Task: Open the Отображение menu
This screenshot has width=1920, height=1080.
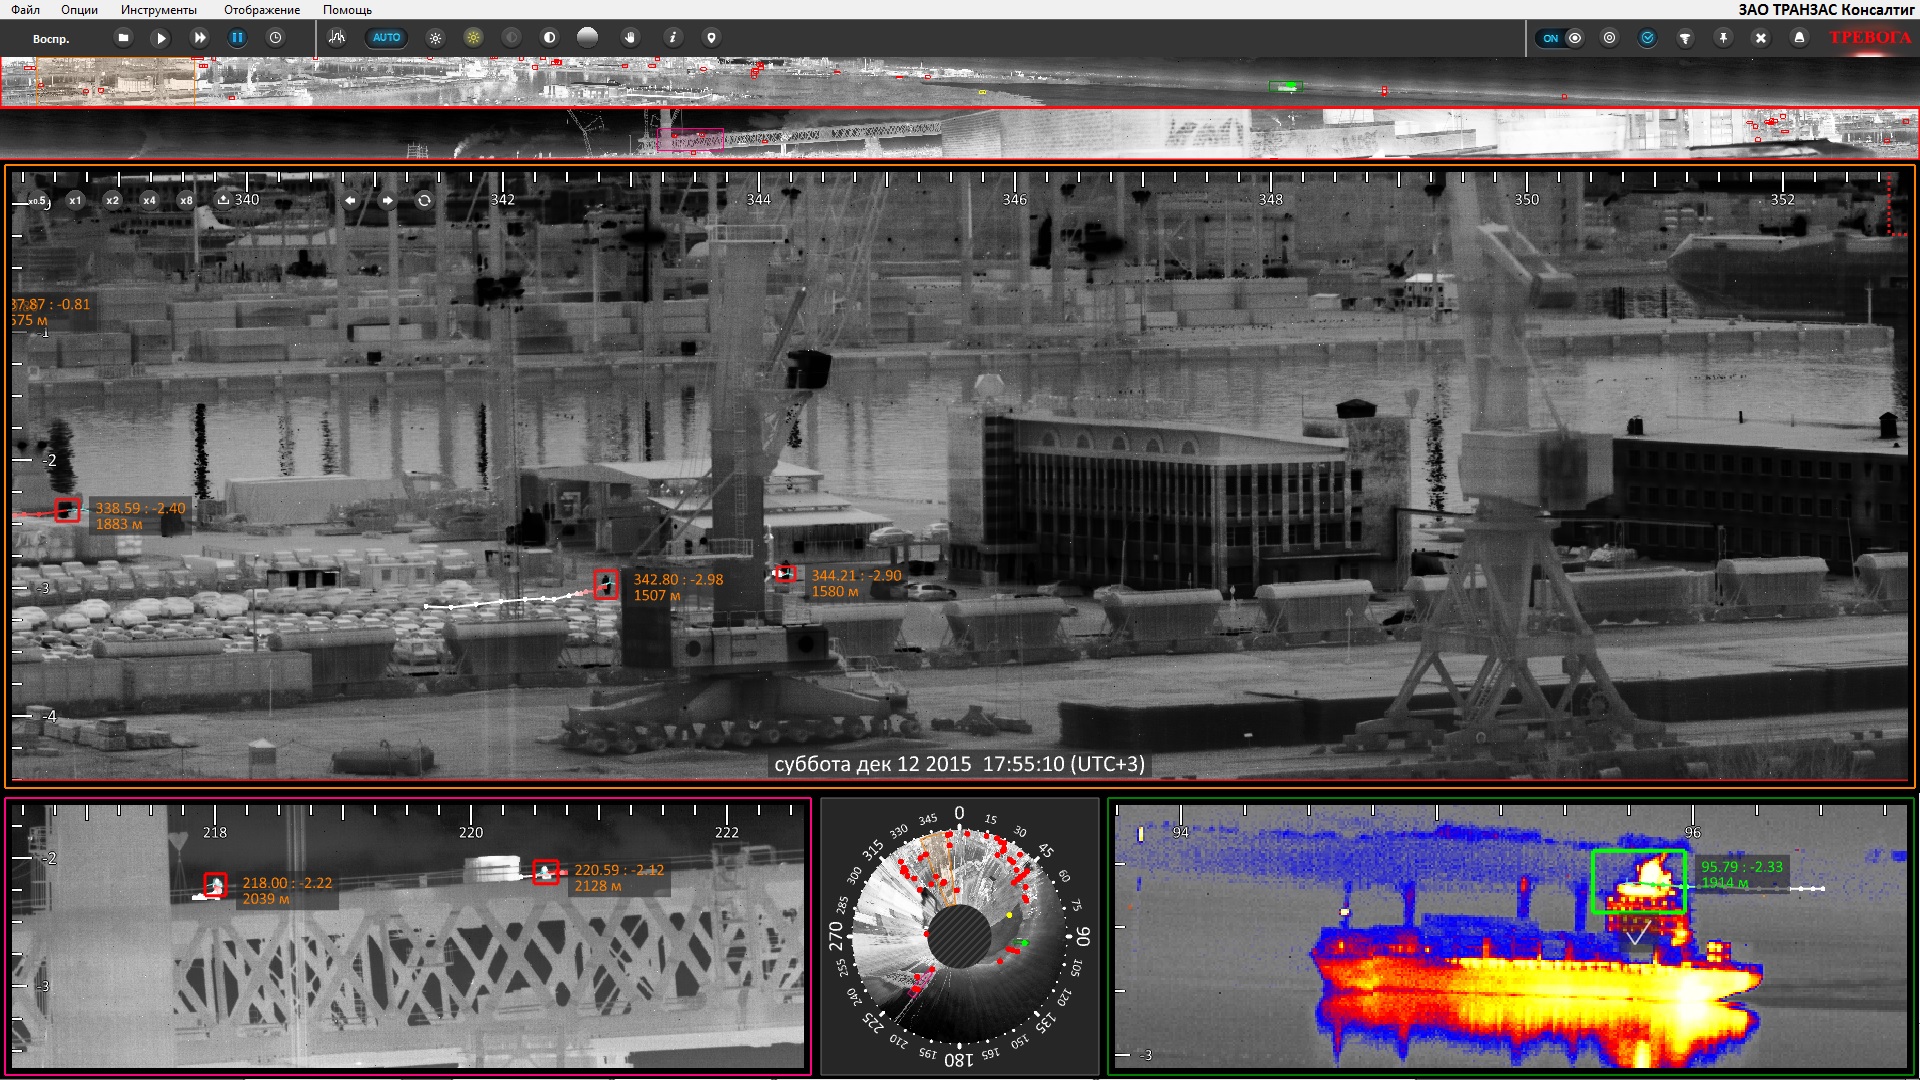Action: click(261, 10)
